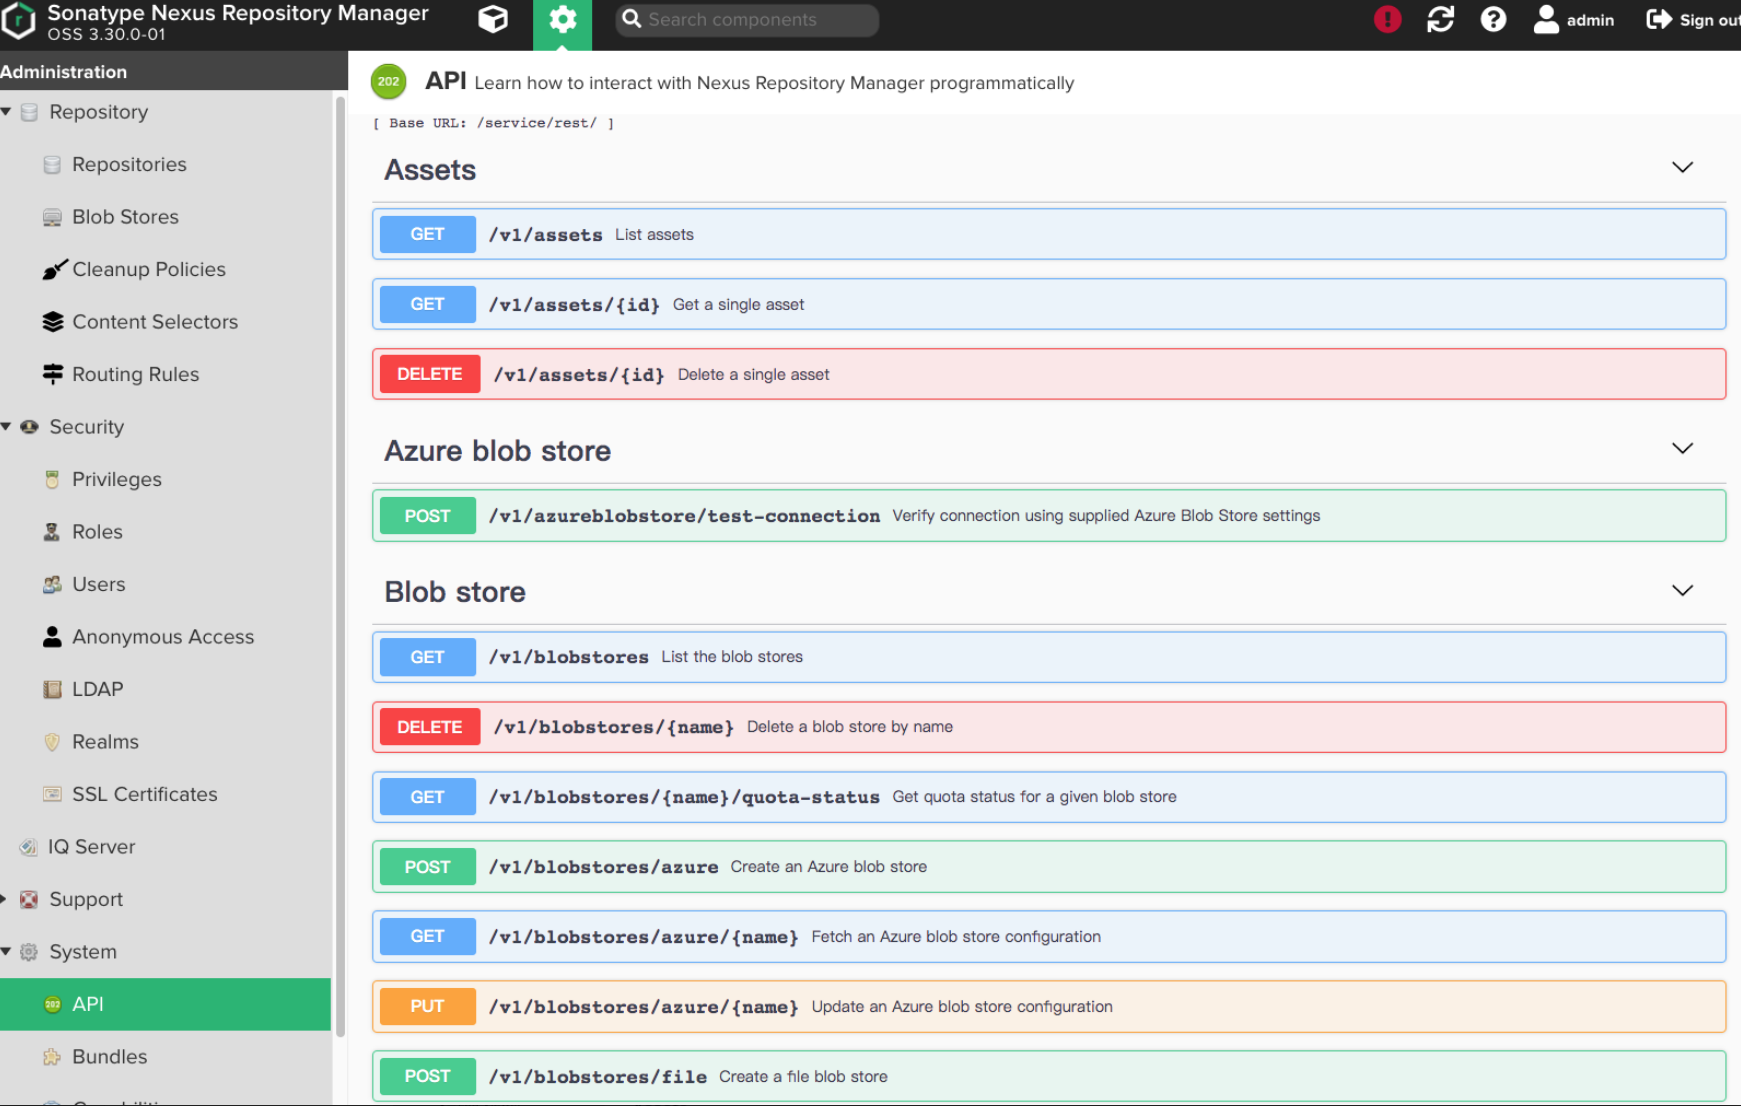The image size is (1741, 1106).
Task: Click the sidebar vertical scrollbar
Action: coord(340,560)
